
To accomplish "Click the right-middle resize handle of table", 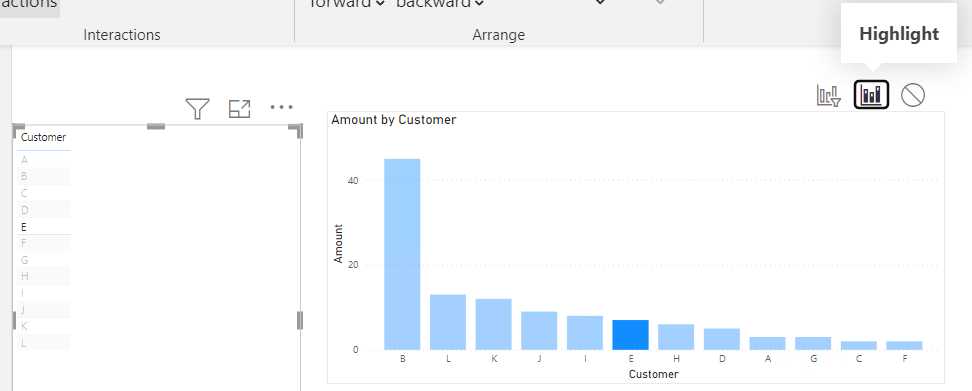I will (300, 320).
